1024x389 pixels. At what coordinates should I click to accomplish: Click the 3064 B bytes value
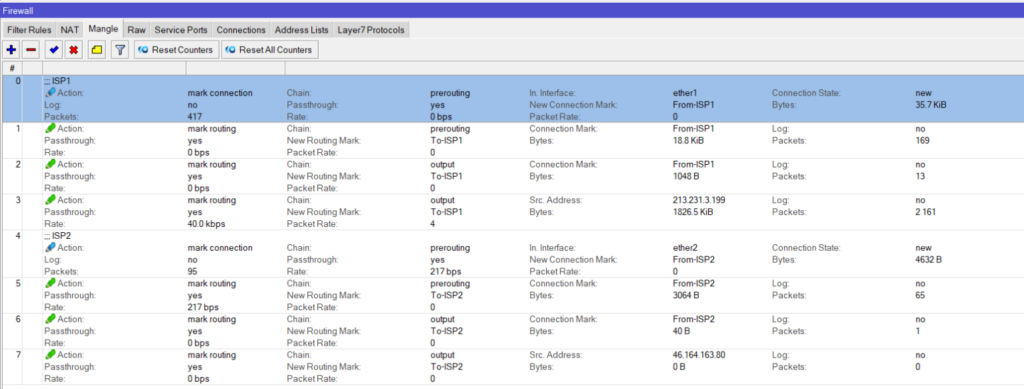point(686,296)
